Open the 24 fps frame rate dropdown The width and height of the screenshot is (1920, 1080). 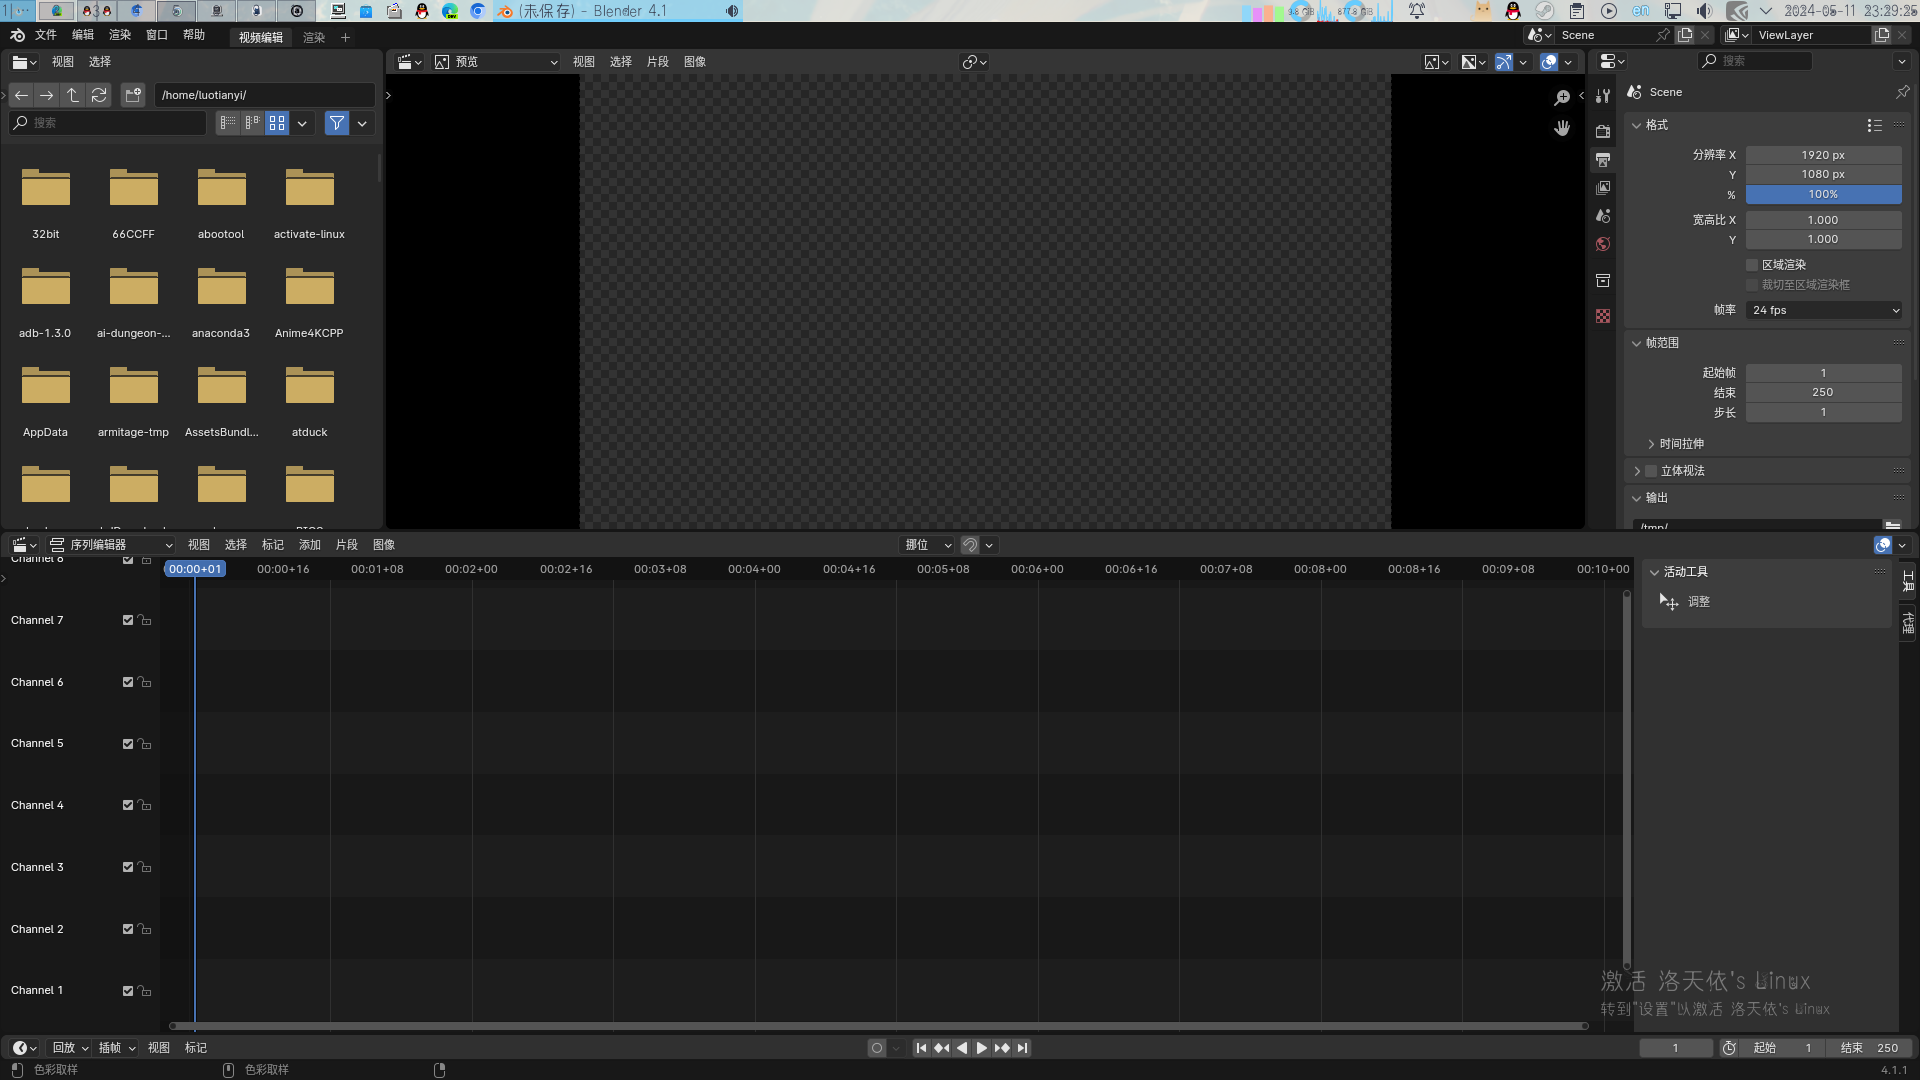1824,310
